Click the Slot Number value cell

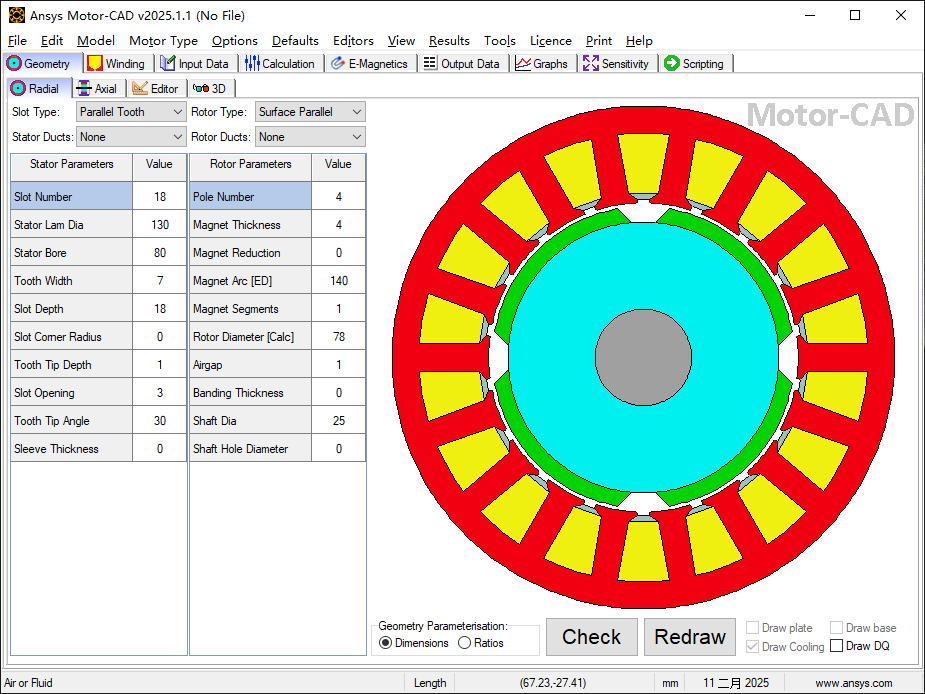click(x=159, y=197)
